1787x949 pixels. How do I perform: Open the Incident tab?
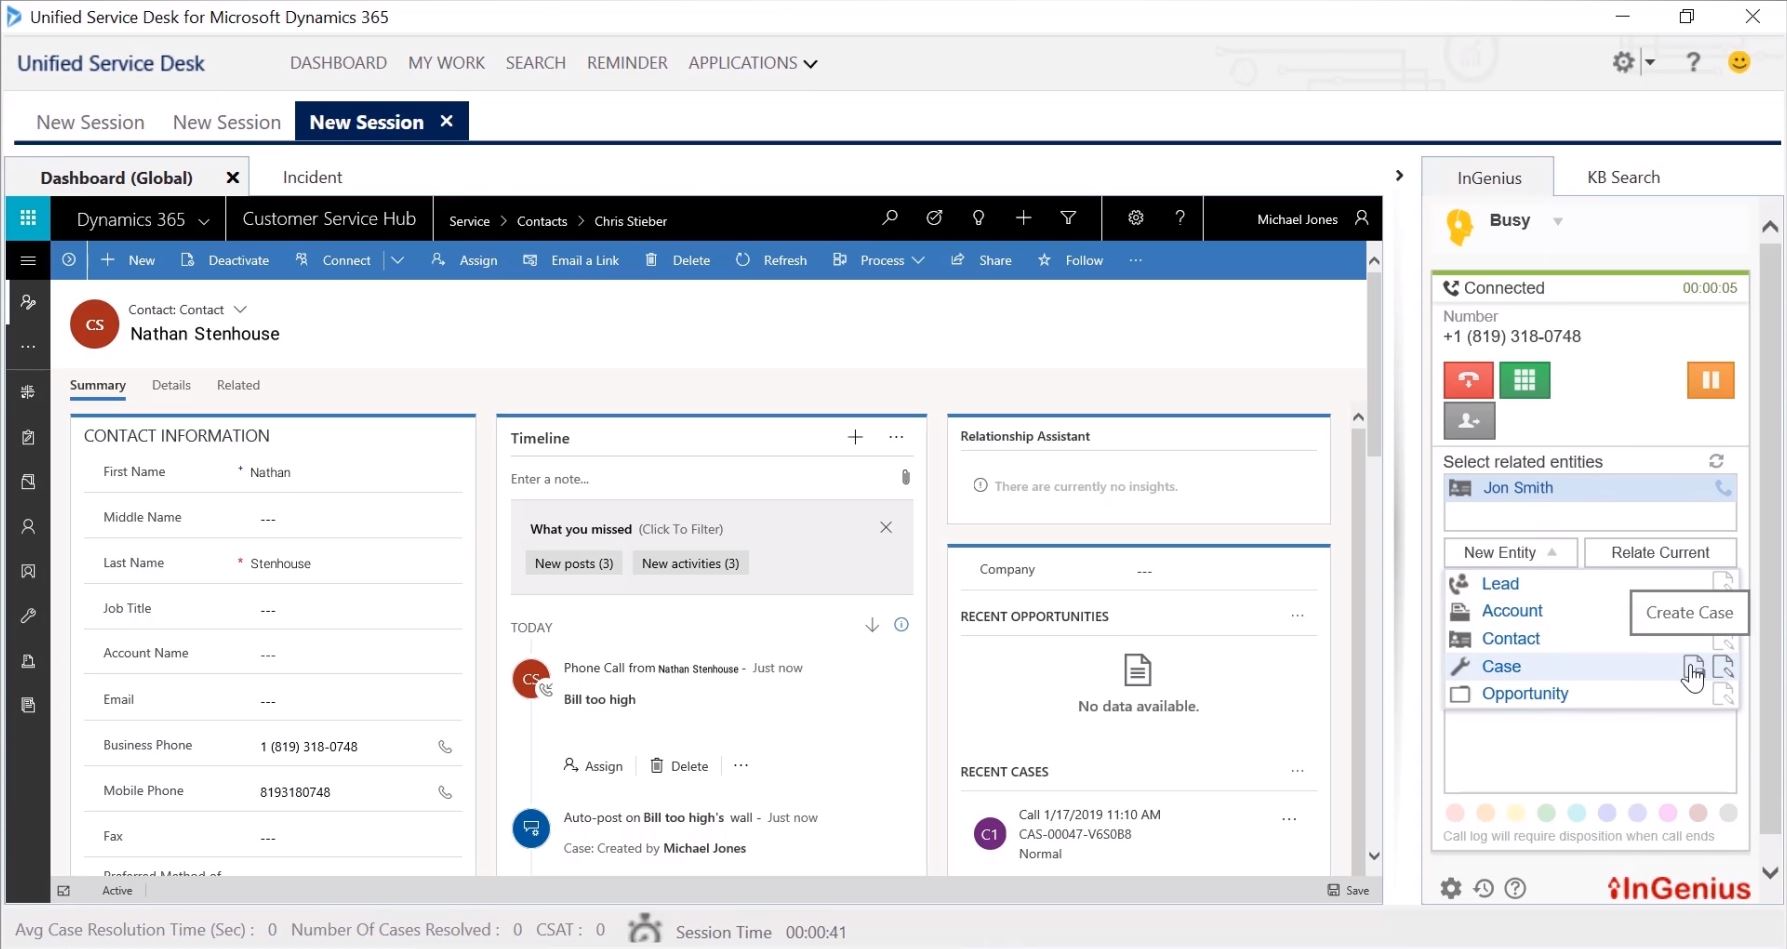(312, 177)
